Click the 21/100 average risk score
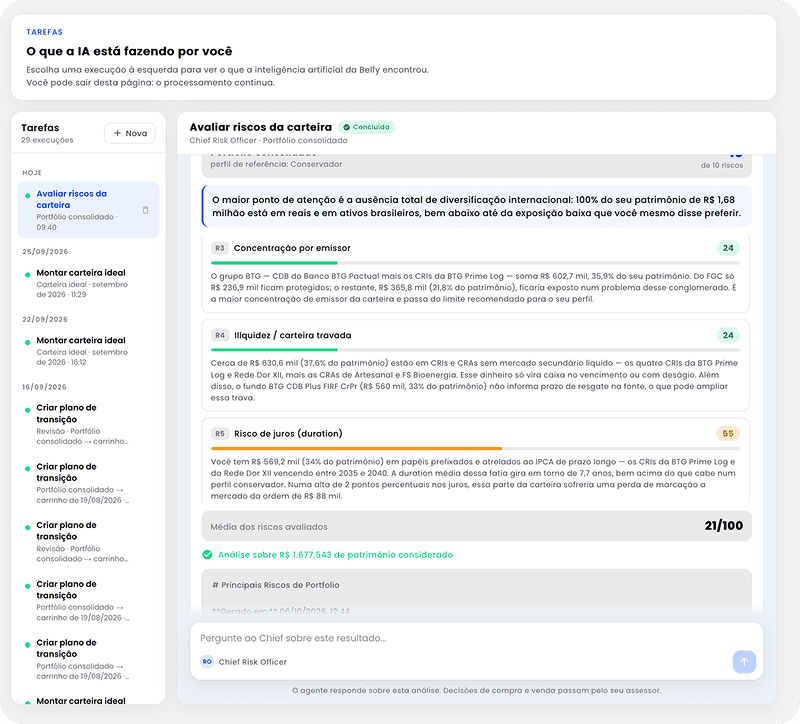 (723, 526)
